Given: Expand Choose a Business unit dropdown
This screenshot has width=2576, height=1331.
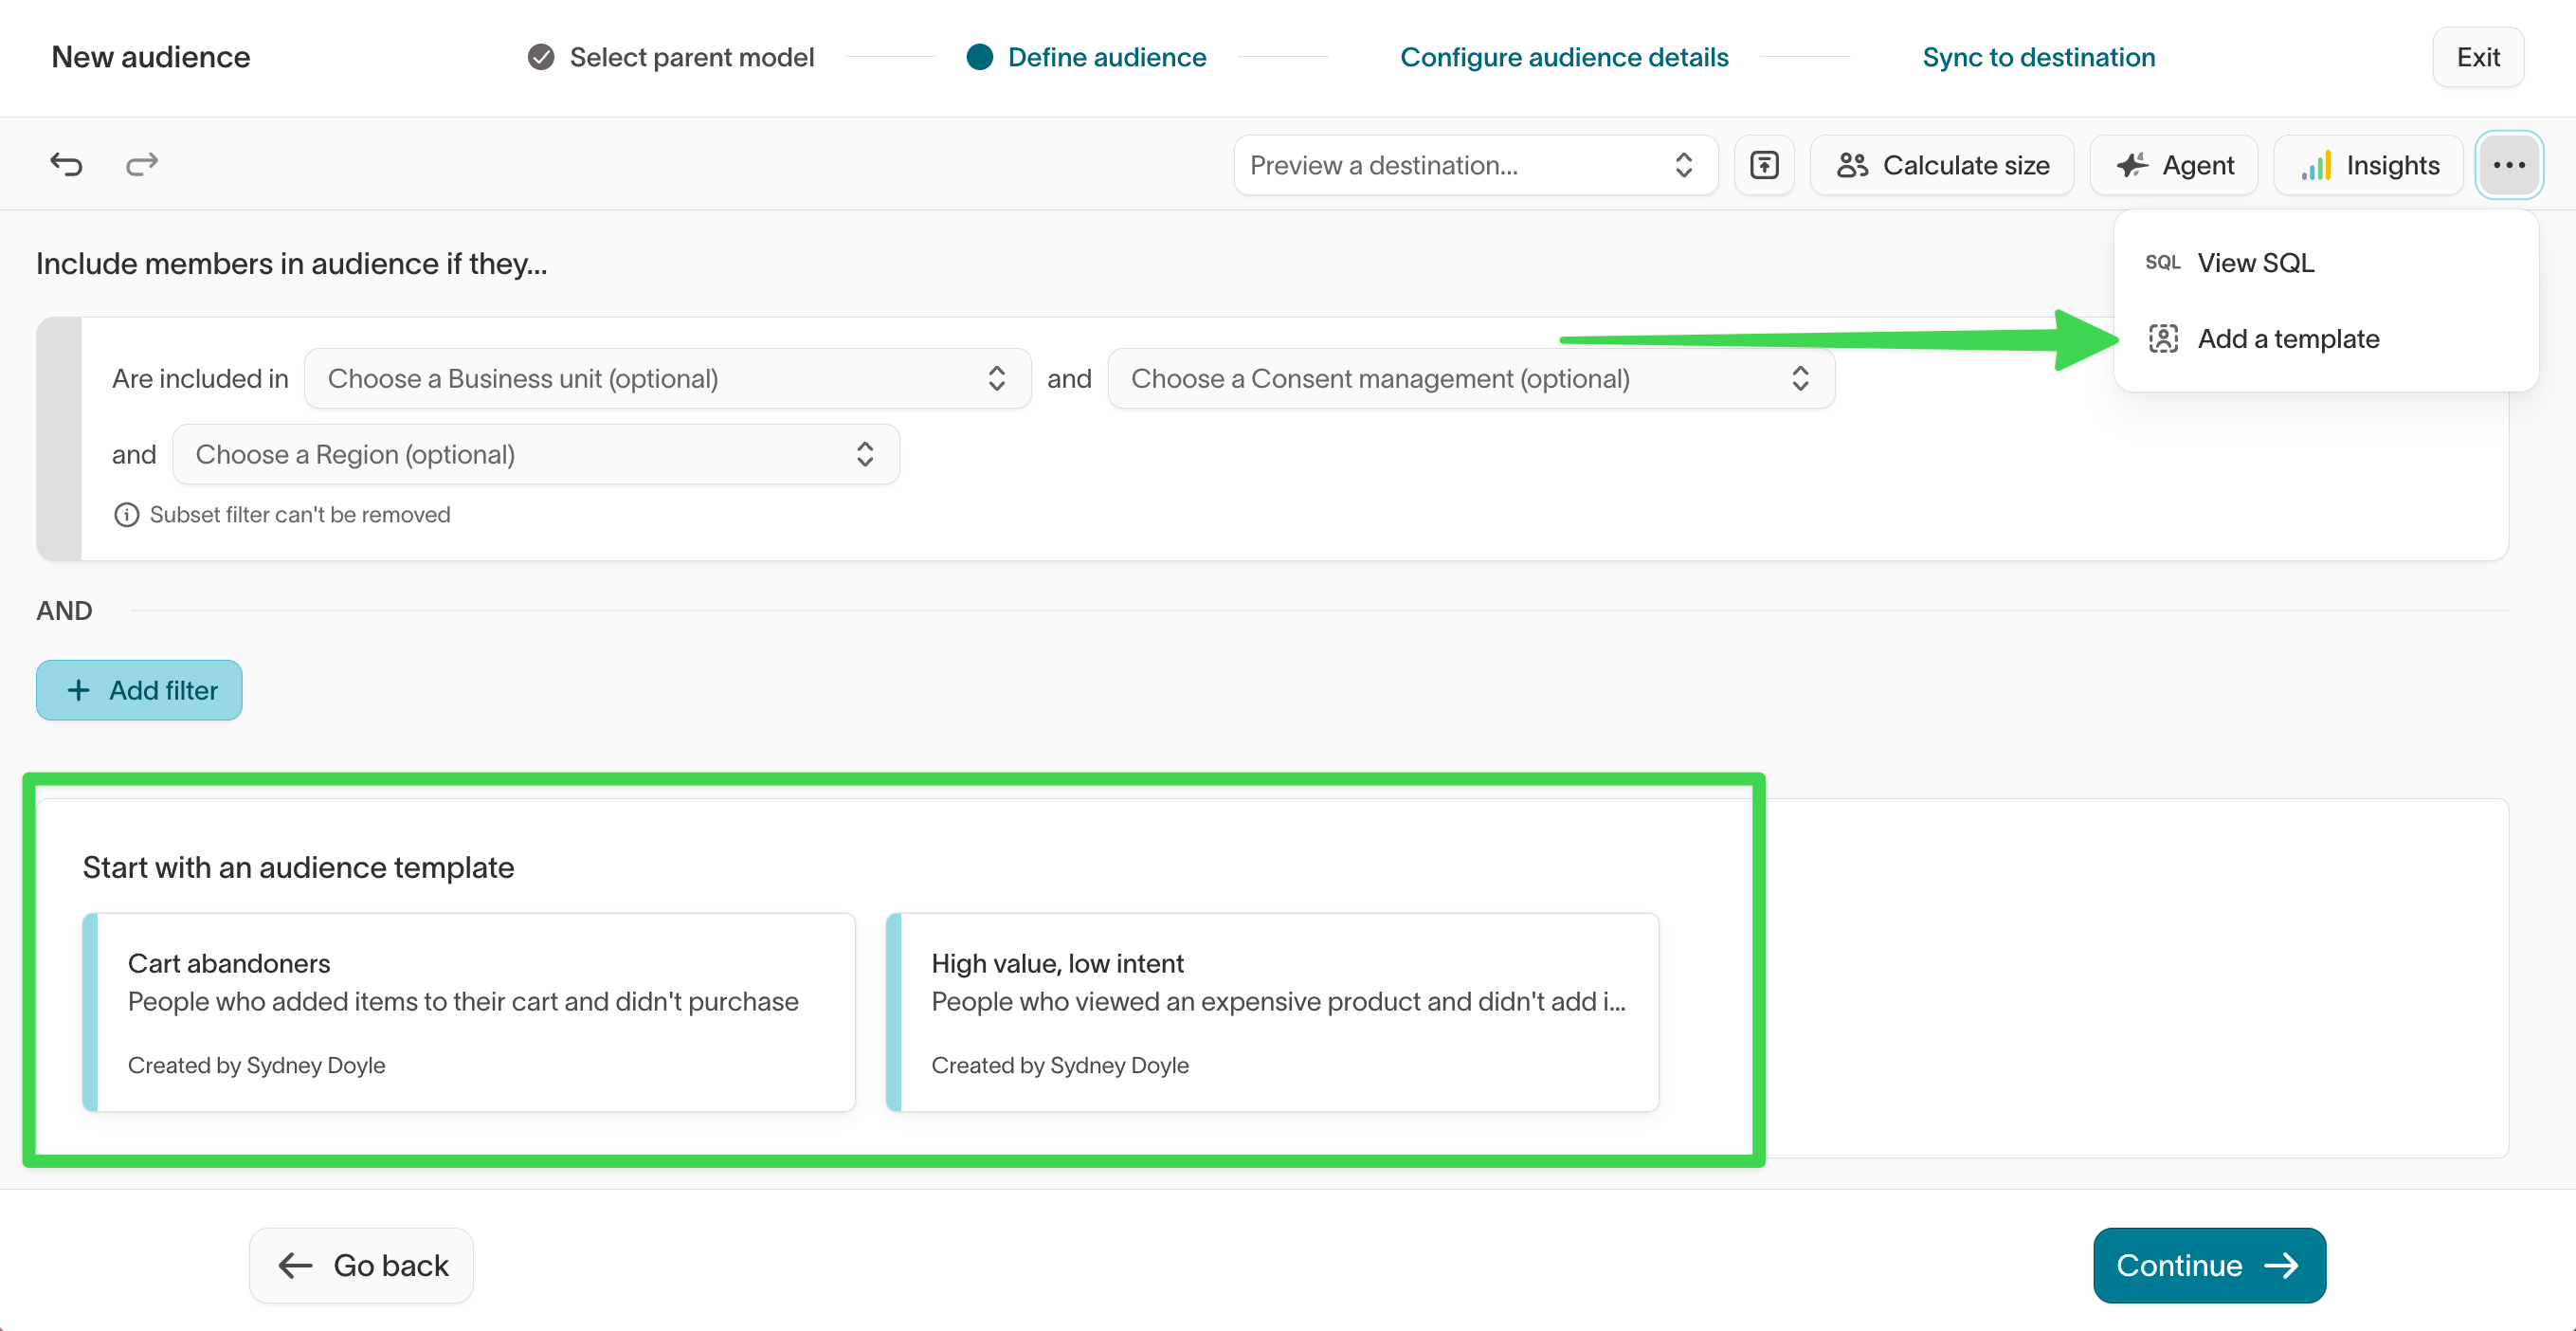Looking at the screenshot, I should tap(667, 378).
